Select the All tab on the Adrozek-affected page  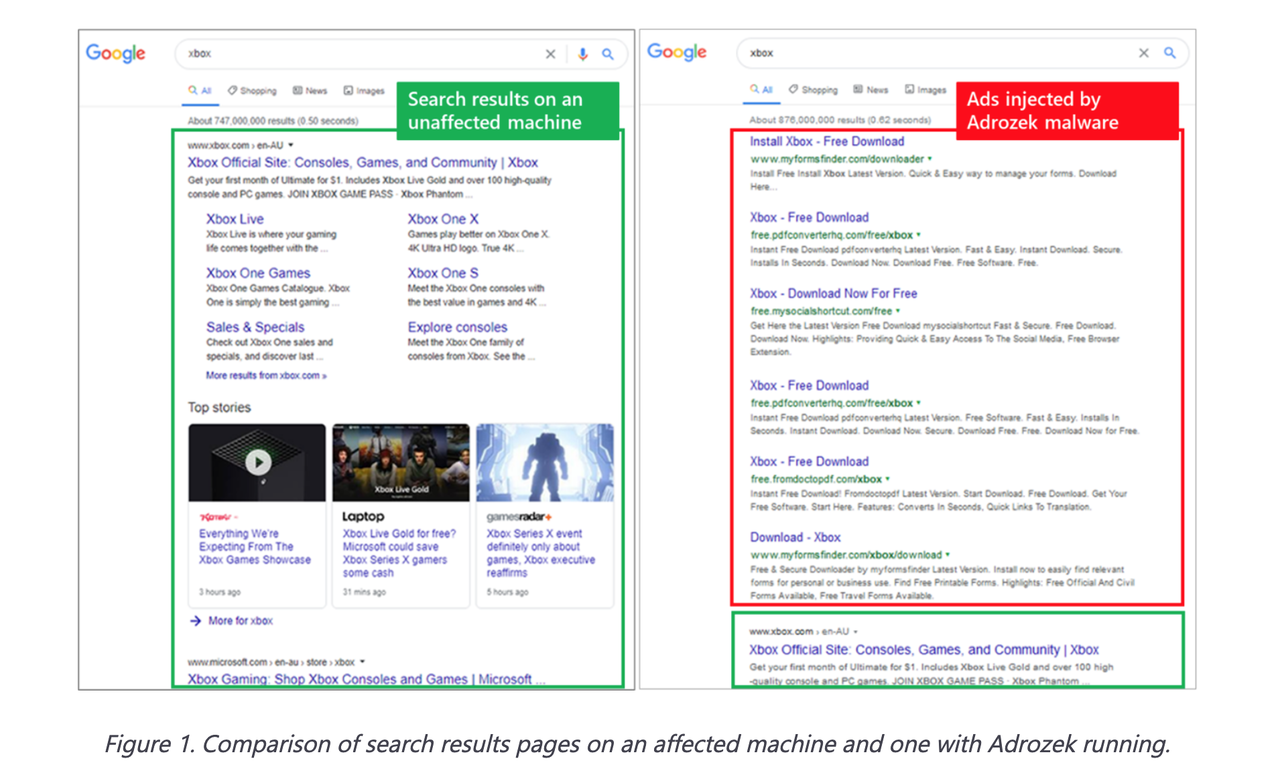pyautogui.click(x=762, y=90)
